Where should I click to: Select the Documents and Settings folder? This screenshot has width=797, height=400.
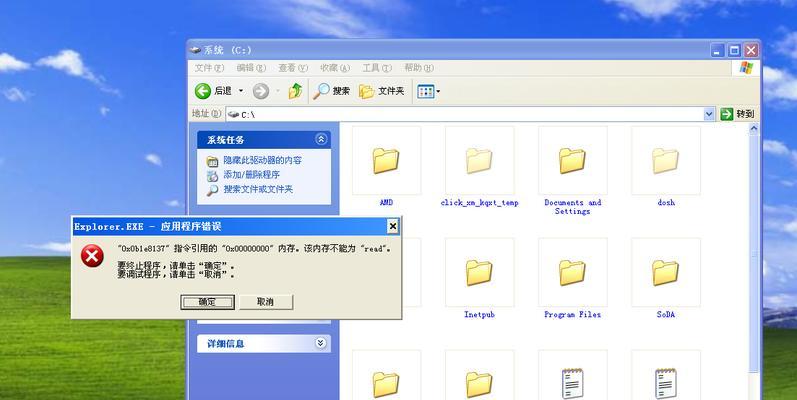[572, 160]
